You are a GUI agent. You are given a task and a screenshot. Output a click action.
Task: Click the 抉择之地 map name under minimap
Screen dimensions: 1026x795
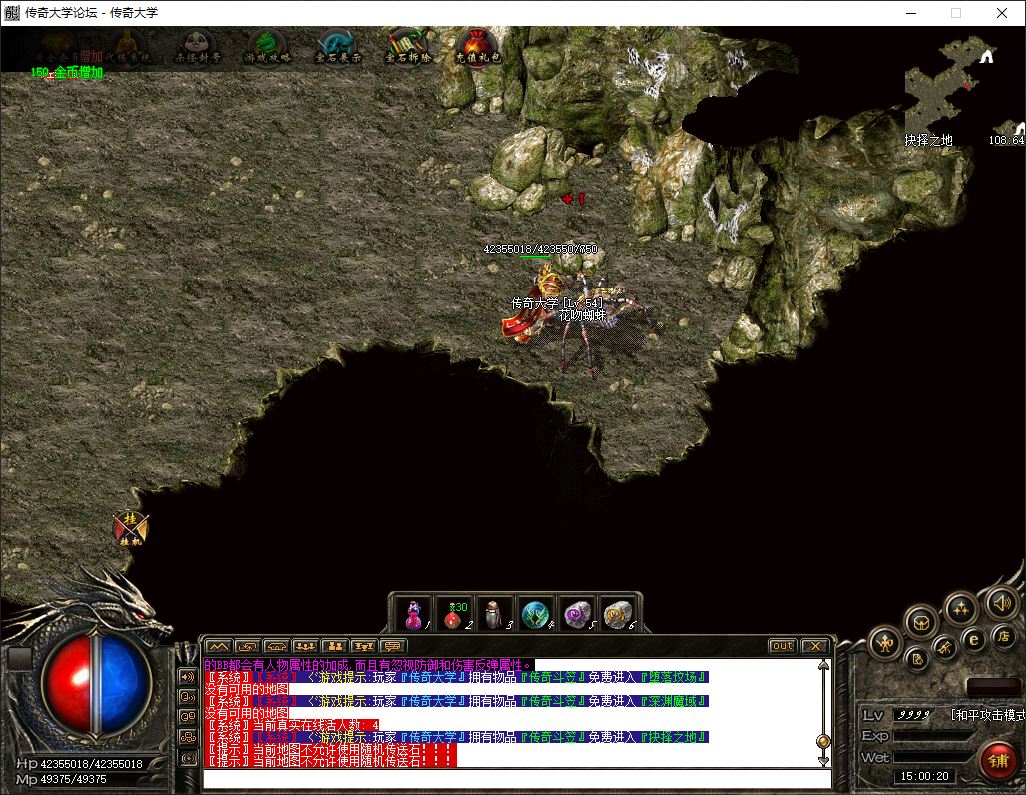pos(929,140)
